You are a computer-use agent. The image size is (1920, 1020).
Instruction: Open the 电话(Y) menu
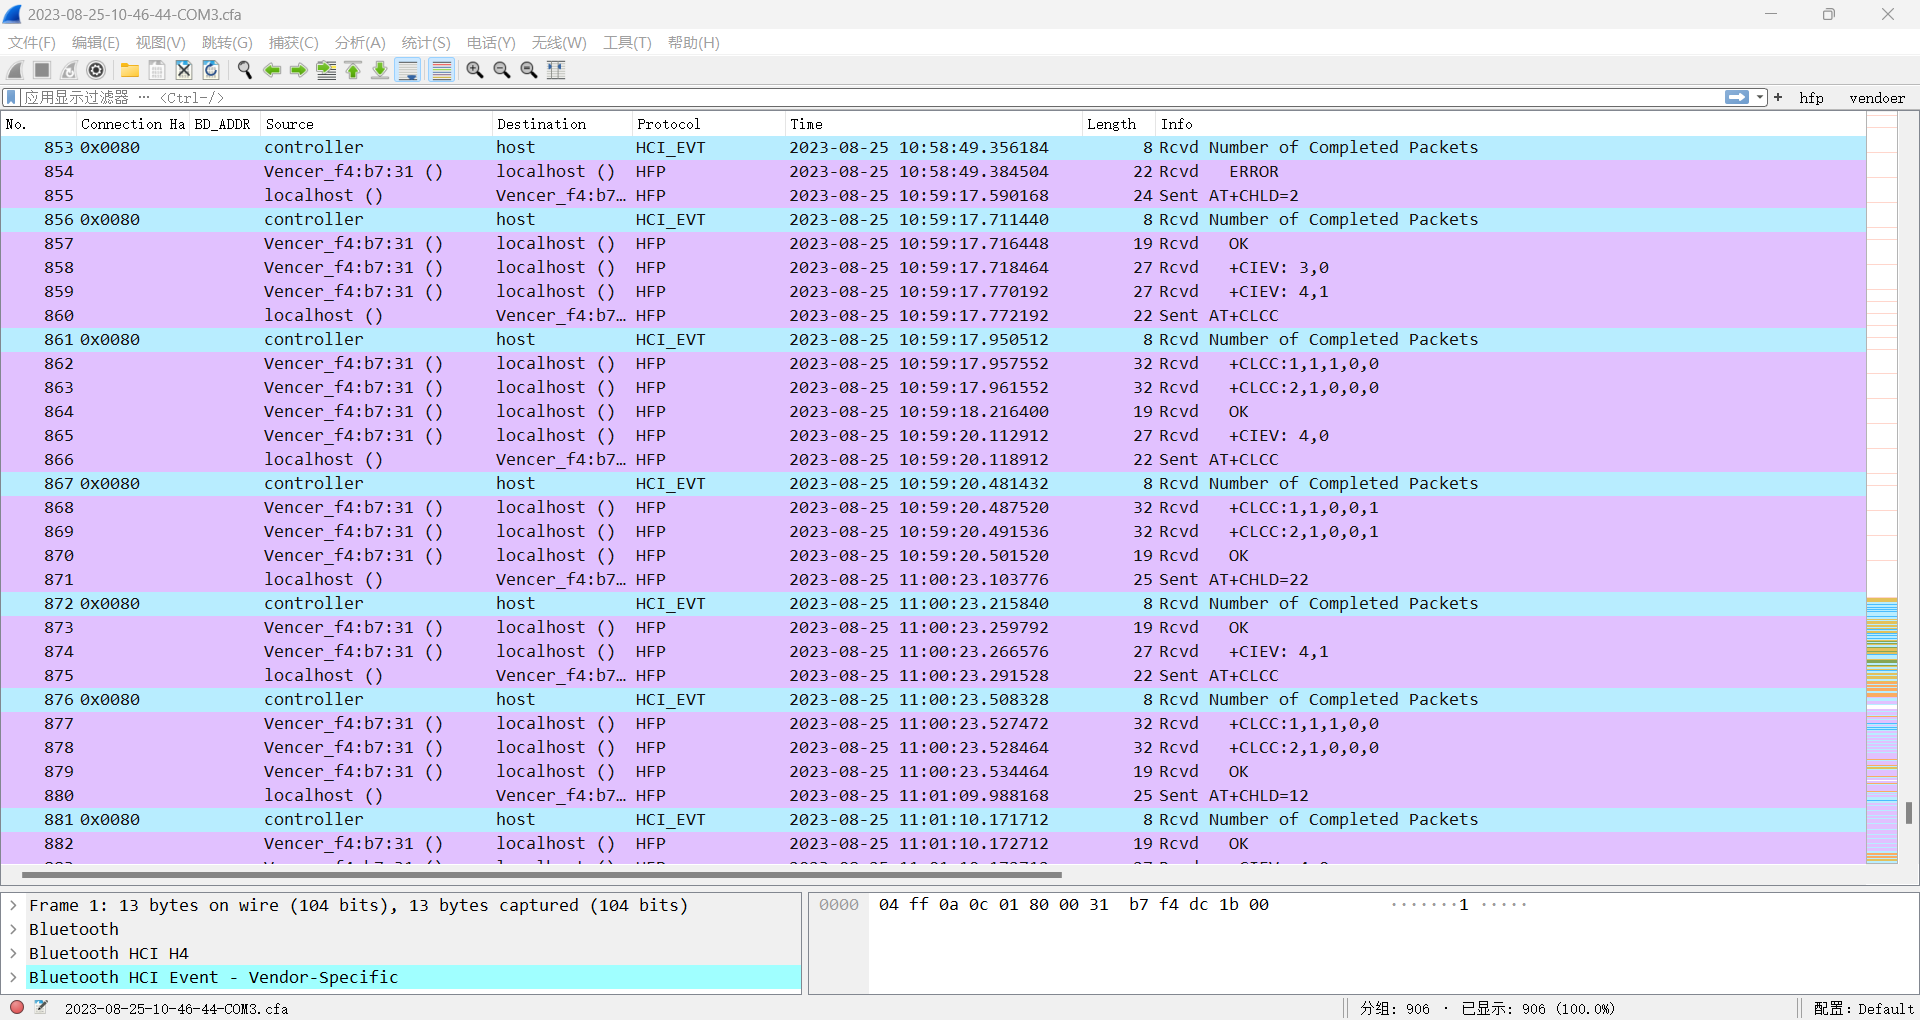[491, 43]
